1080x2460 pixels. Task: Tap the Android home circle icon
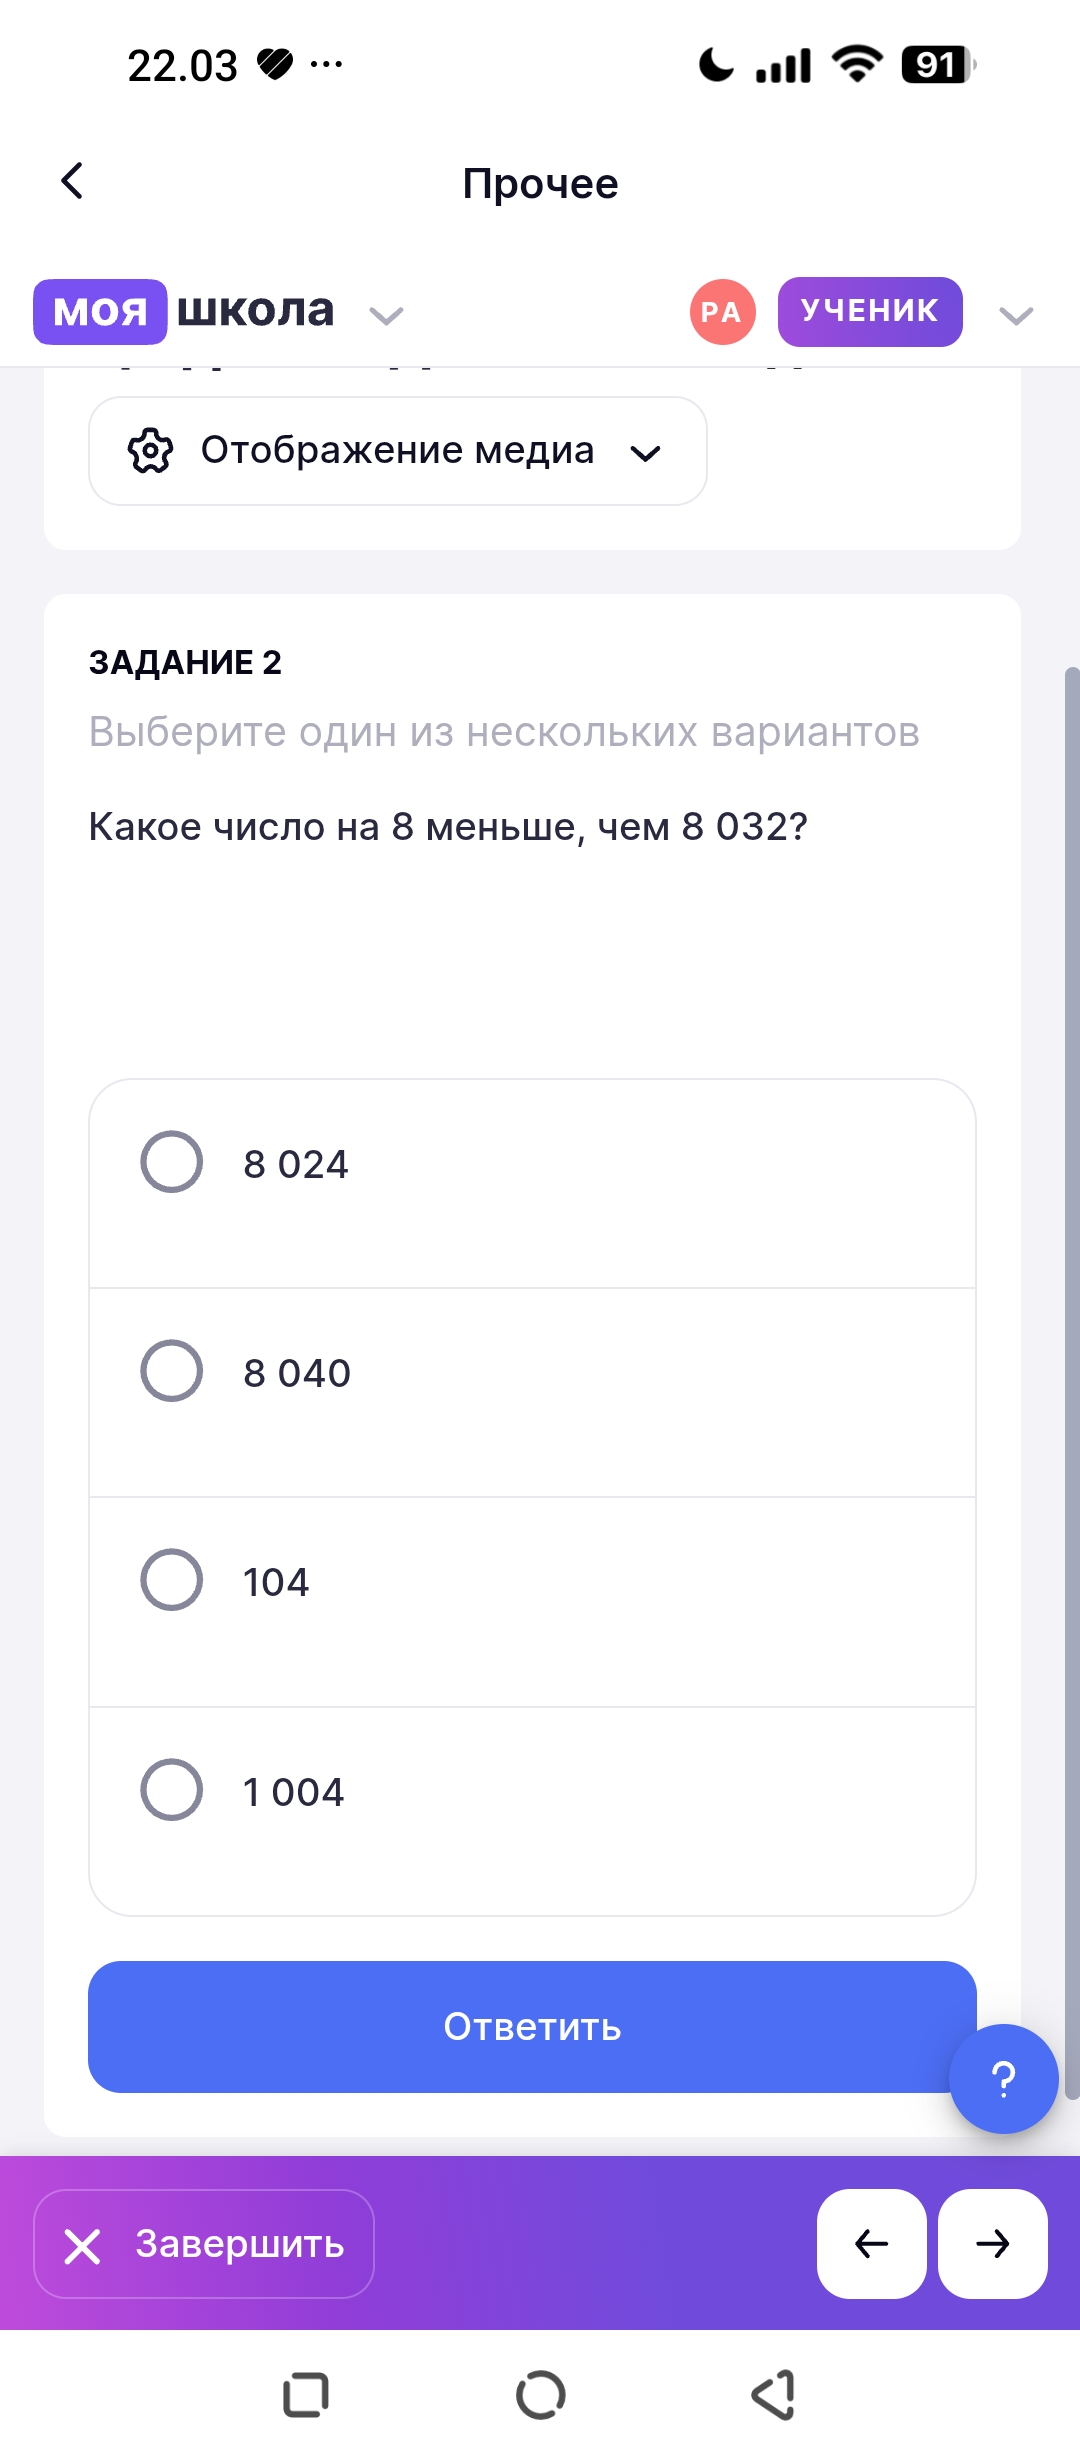pyautogui.click(x=541, y=2395)
